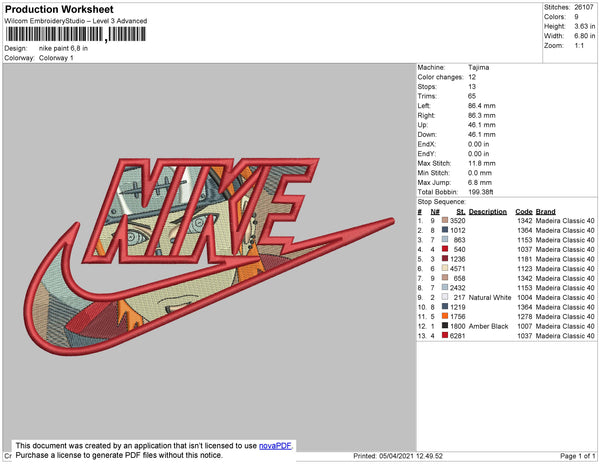Click the stop 12 Amber Black swatch

[x=445, y=326]
